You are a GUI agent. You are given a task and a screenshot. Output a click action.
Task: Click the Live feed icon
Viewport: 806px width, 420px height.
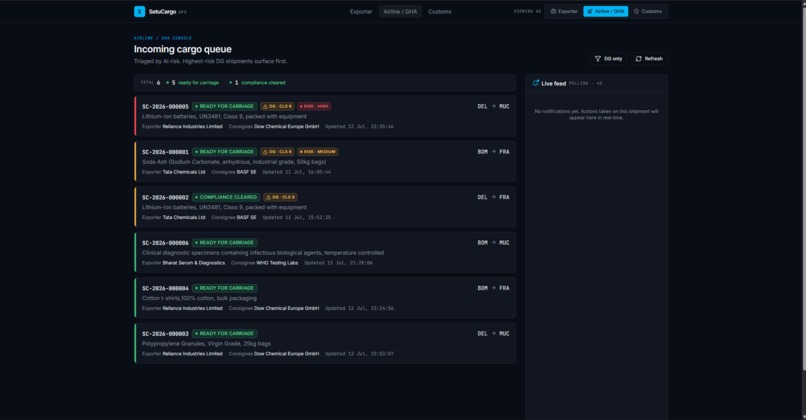point(536,83)
